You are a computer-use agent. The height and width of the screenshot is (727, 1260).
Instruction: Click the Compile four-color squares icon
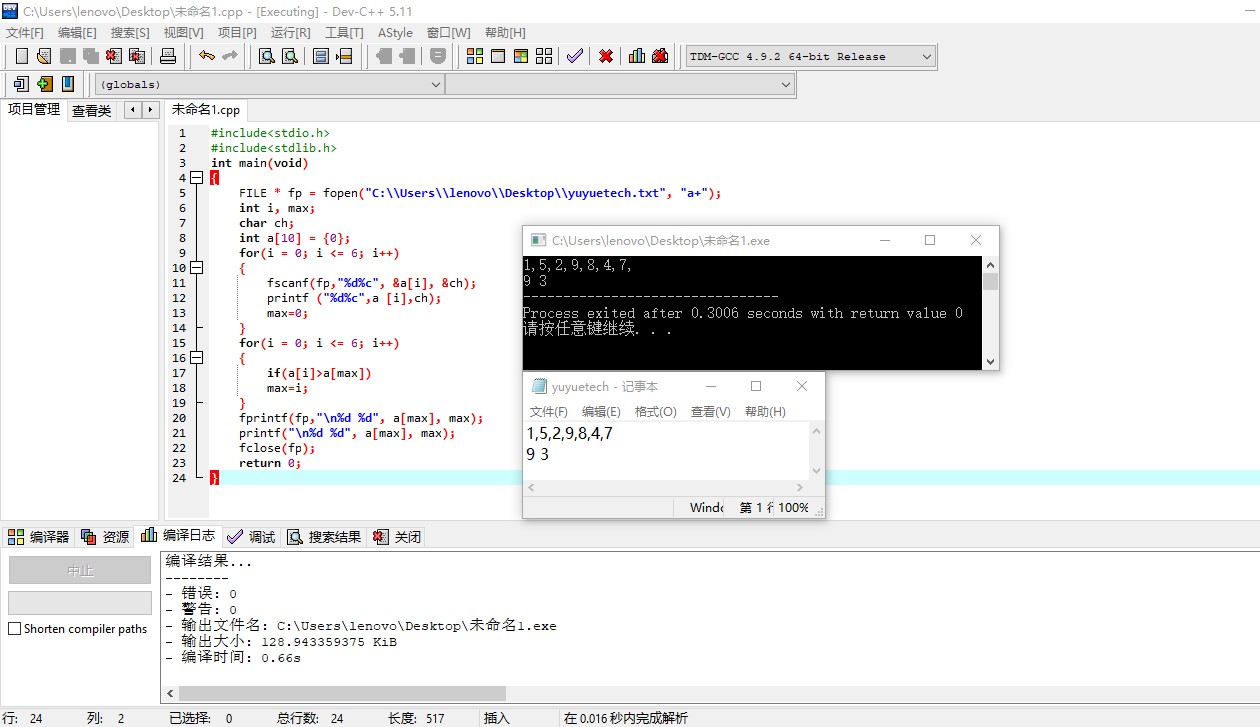tap(475, 56)
